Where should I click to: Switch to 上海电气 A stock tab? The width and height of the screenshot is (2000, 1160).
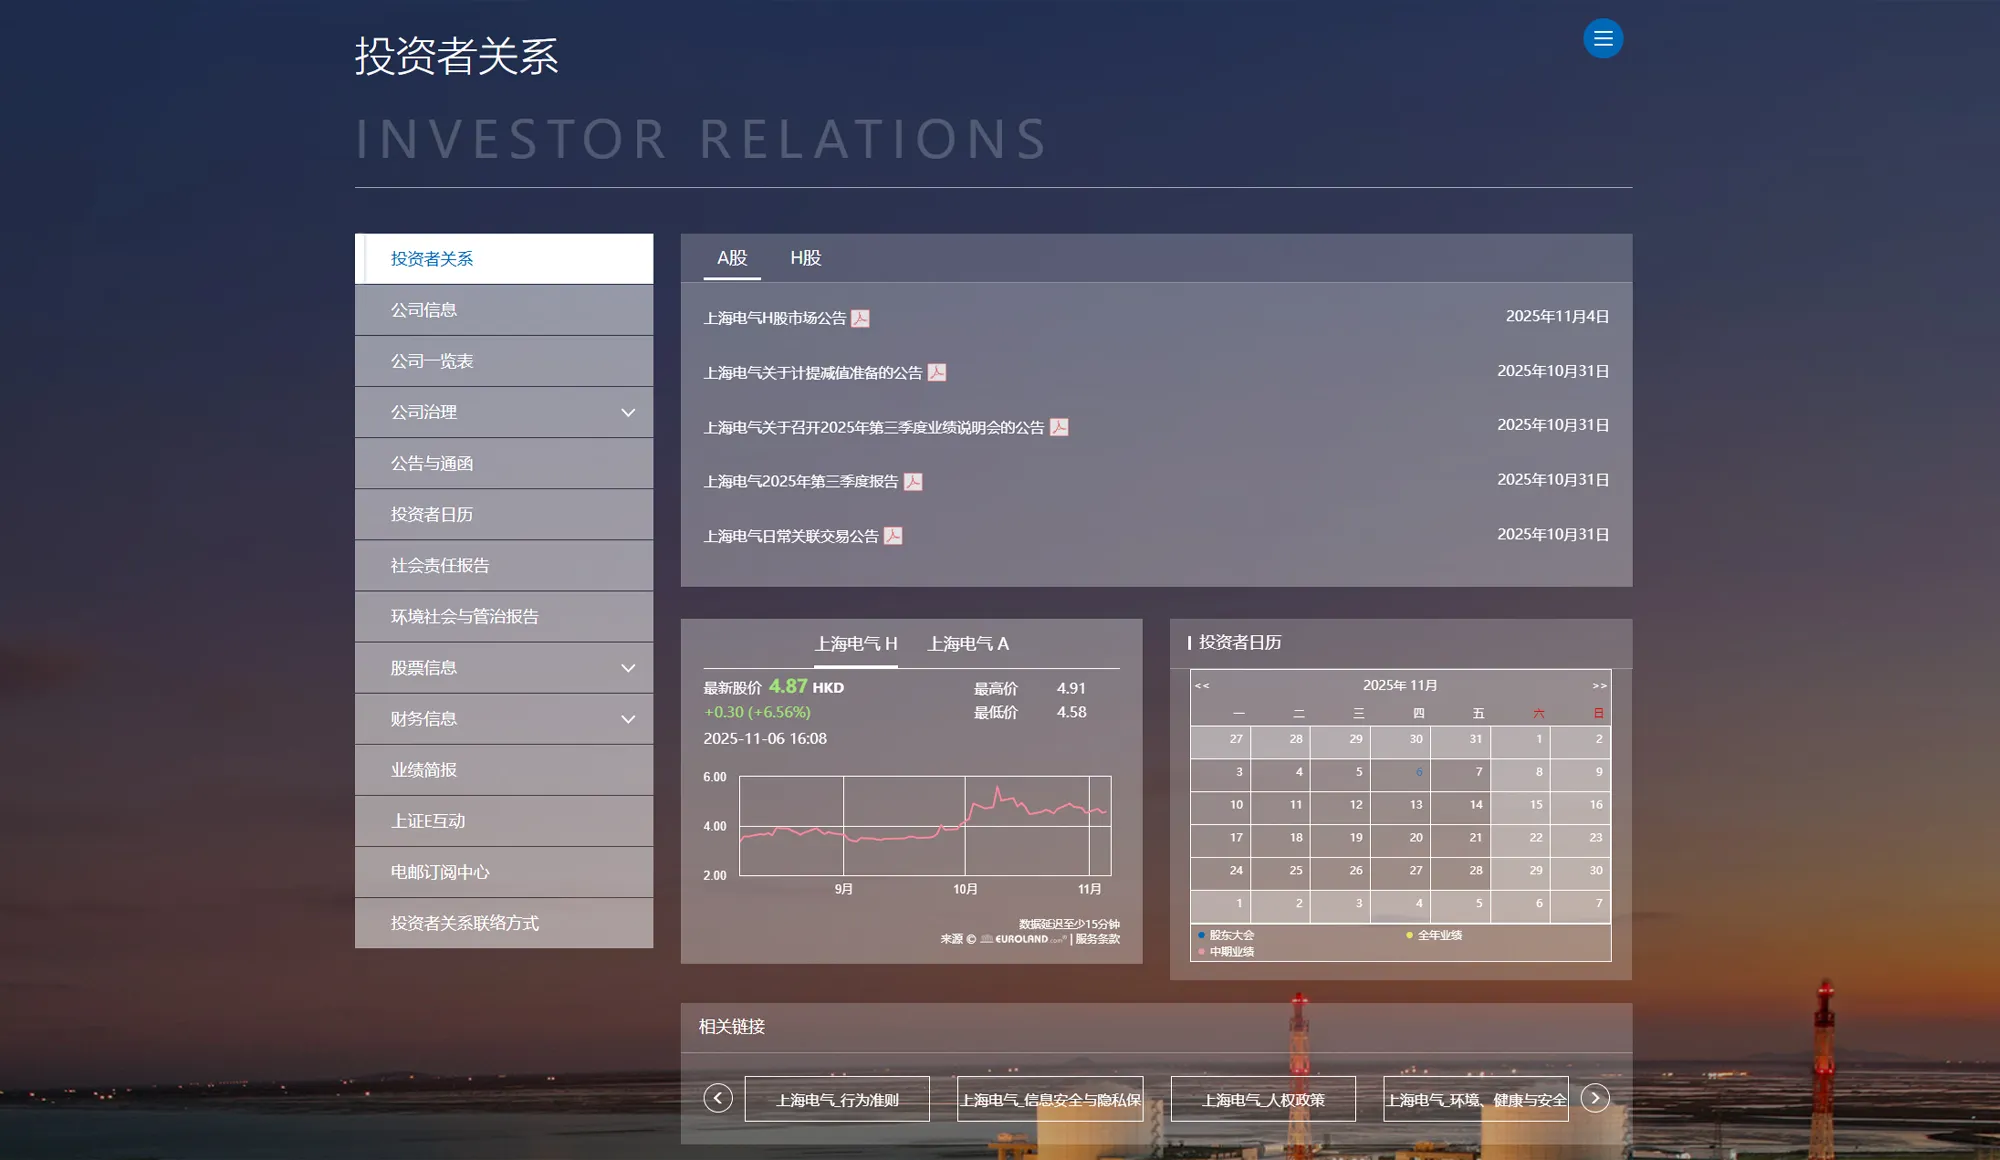(967, 644)
